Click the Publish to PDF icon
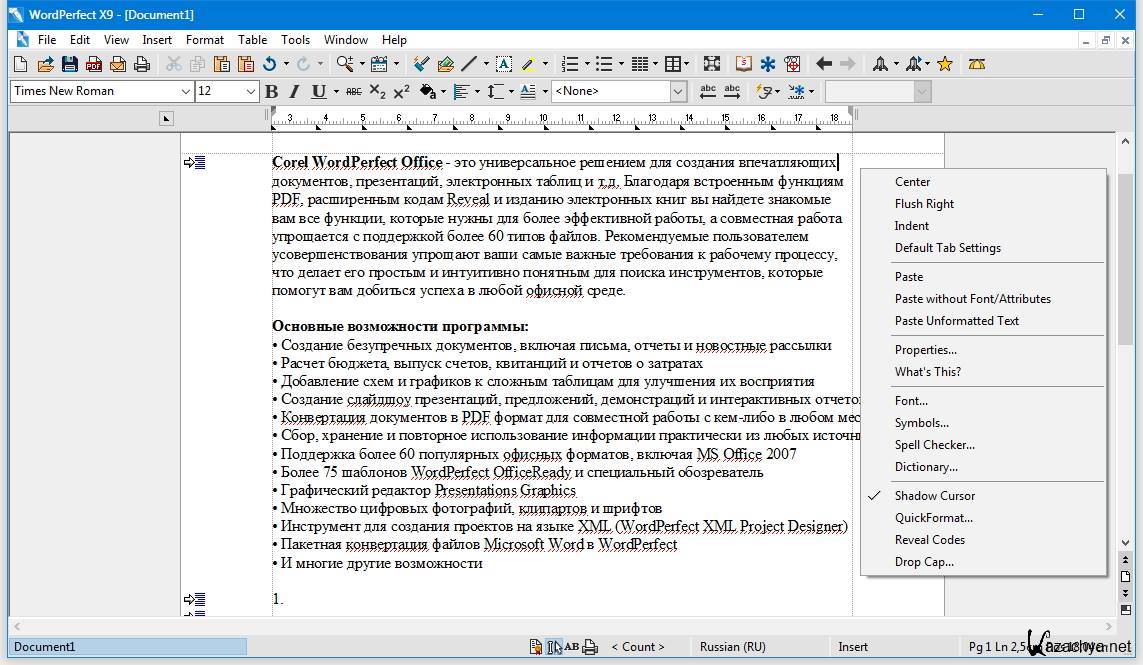Screen dimensions: 1143x665 (94, 64)
